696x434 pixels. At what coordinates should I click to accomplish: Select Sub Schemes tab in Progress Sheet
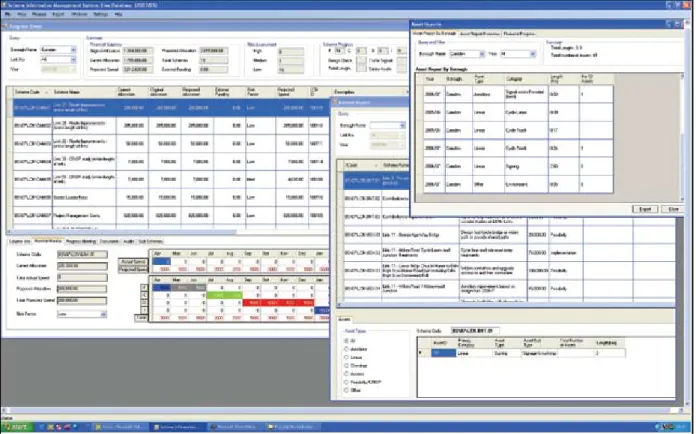click(x=150, y=241)
